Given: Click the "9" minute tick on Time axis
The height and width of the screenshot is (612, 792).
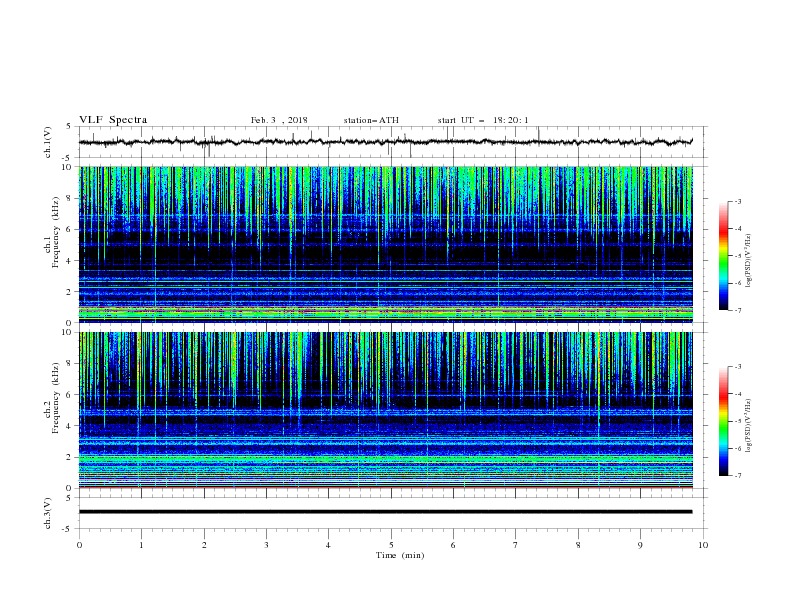Looking at the screenshot, I should pos(640,545).
